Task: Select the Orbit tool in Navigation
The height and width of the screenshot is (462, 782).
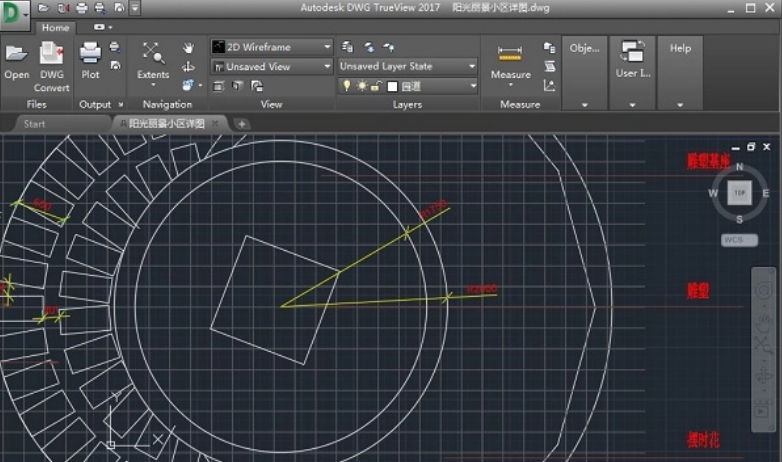Action: click(188, 66)
